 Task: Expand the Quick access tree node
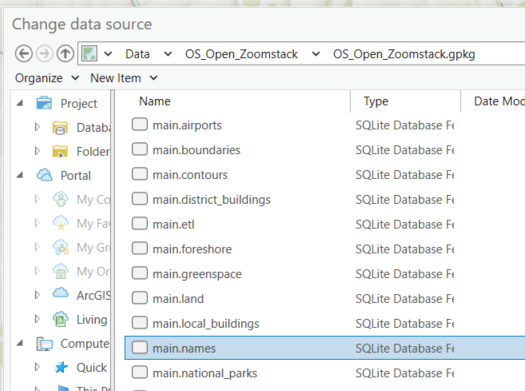tap(37, 367)
